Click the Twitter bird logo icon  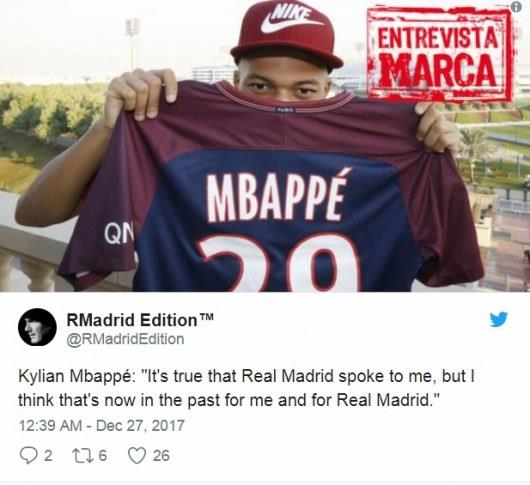[499, 319]
